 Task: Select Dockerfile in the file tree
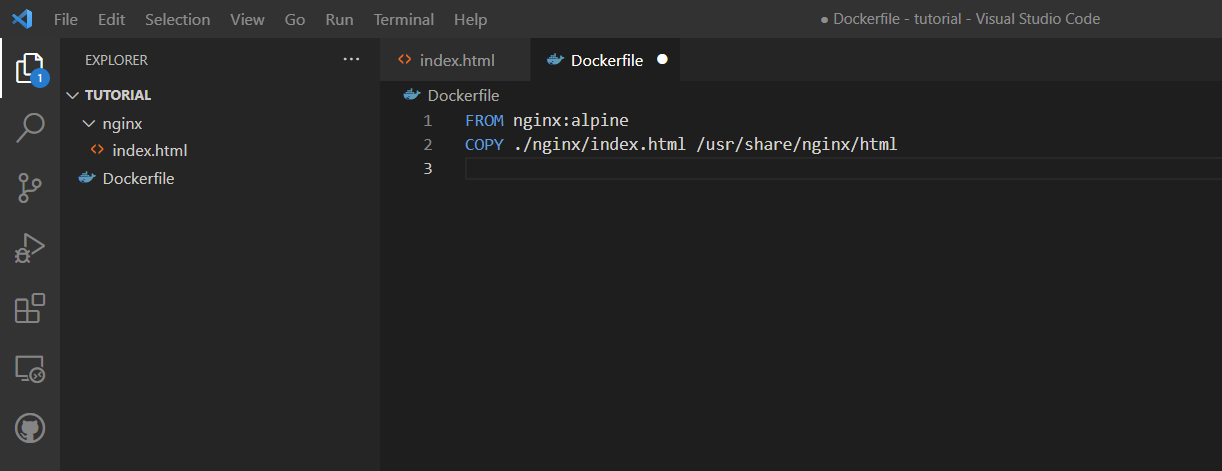138,179
